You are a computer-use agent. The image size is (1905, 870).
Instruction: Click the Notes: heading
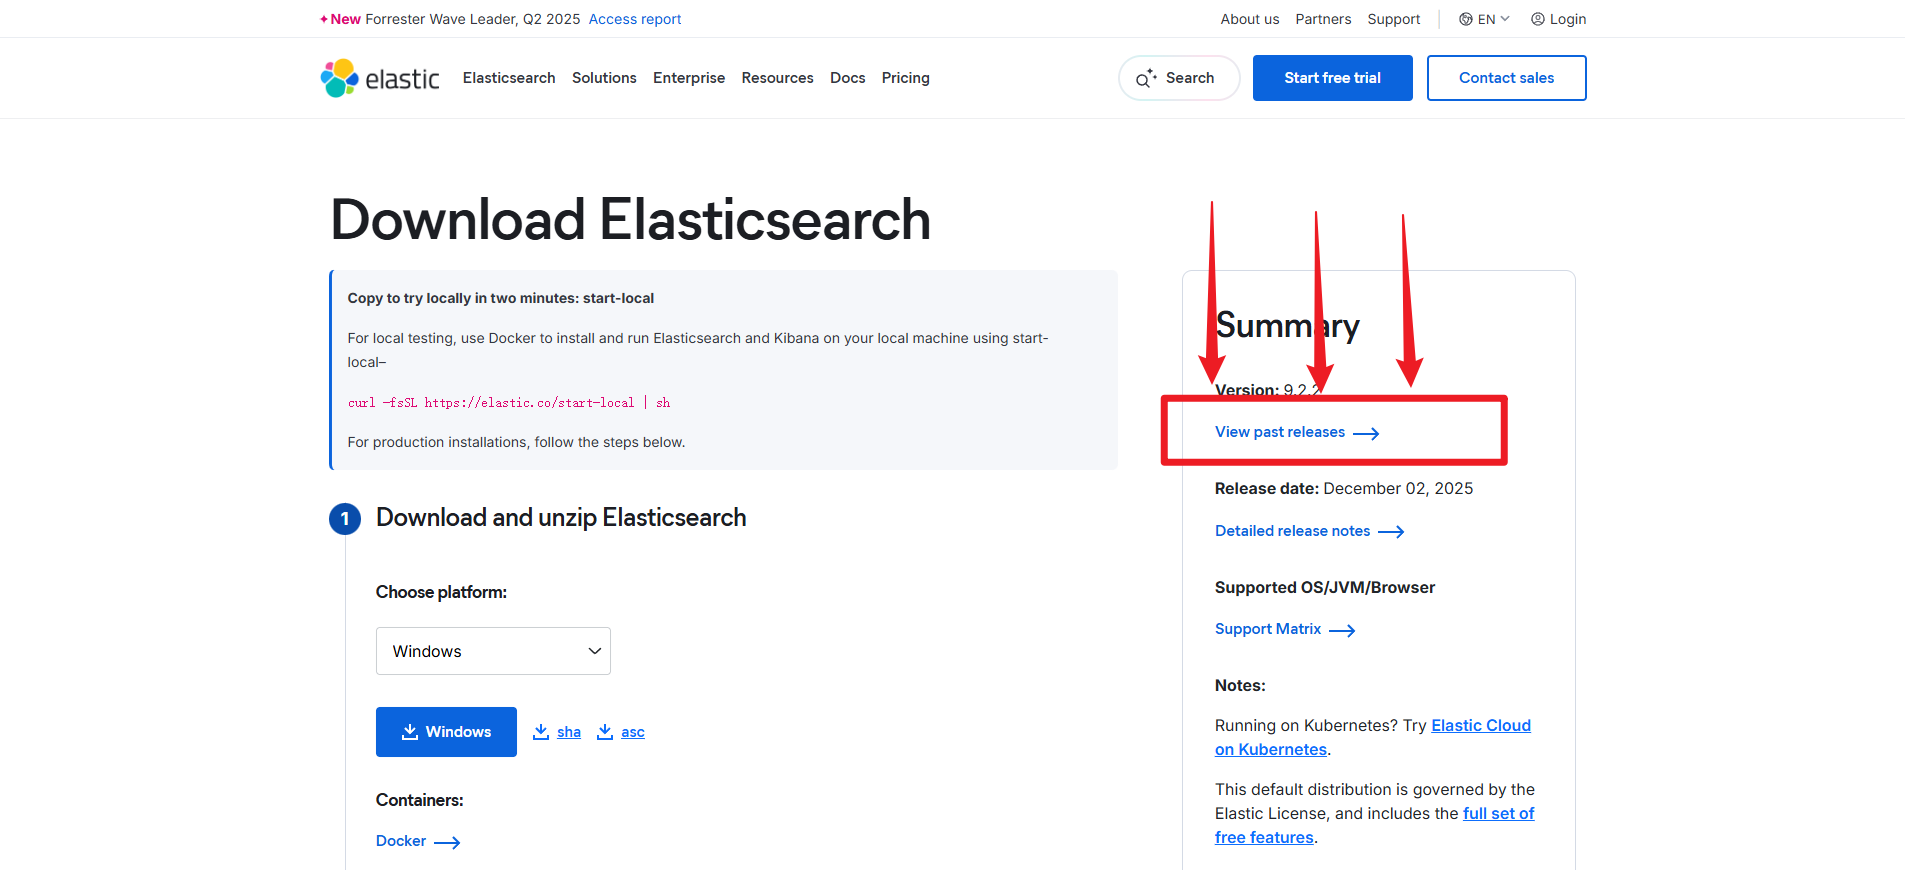coord(1240,685)
